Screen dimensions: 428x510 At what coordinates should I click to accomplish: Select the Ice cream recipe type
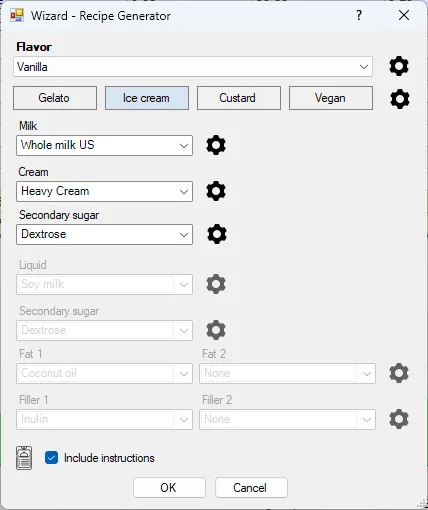(147, 98)
